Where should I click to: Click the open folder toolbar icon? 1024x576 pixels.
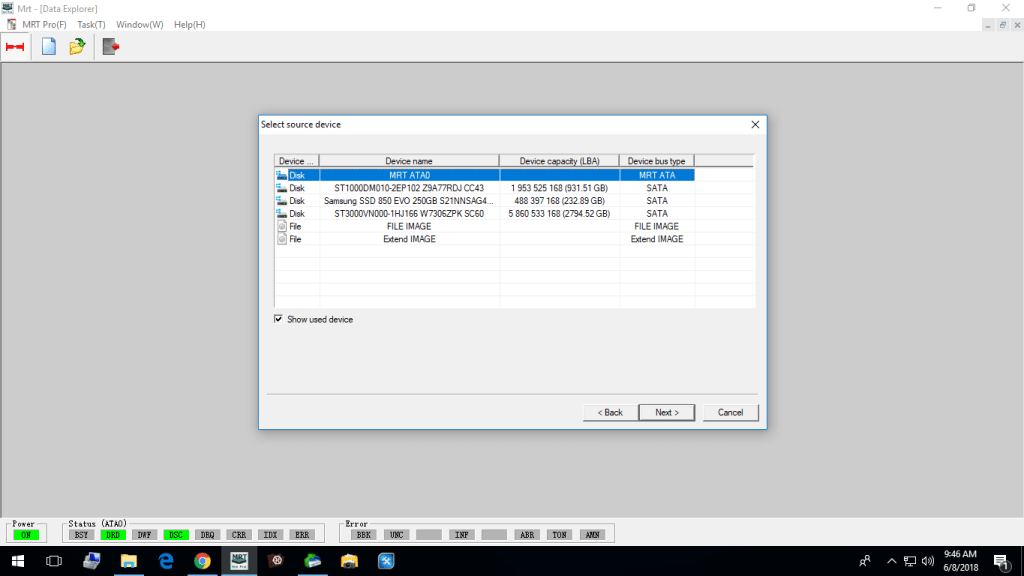click(77, 46)
